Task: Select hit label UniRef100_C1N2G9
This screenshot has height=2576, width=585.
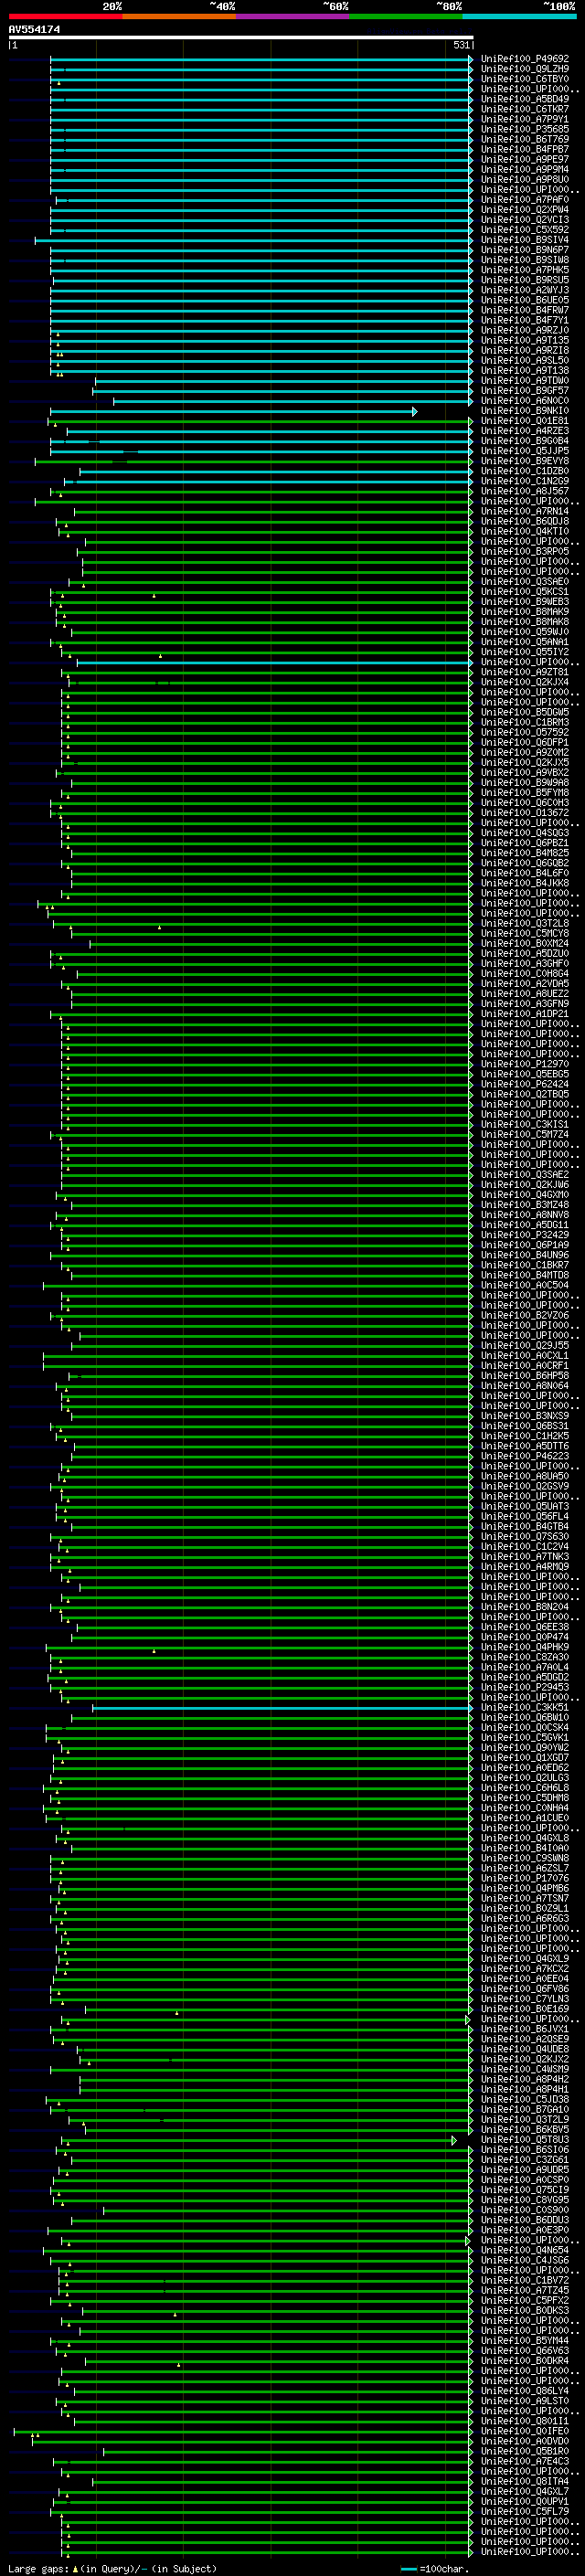Action: tap(525, 481)
